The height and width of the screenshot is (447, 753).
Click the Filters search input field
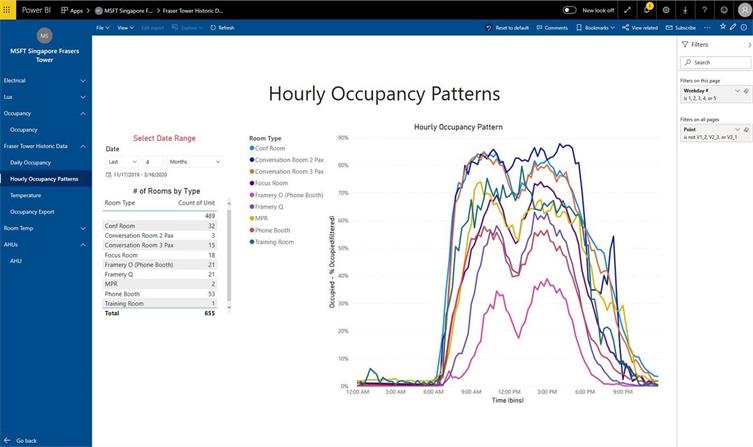[718, 62]
